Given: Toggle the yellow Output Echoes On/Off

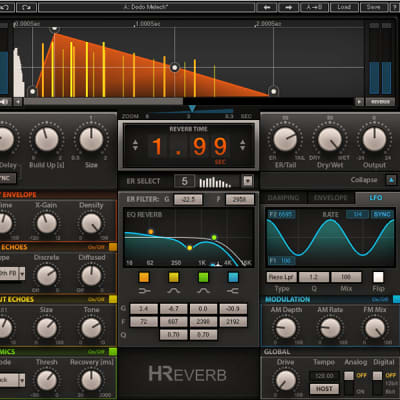Looking at the screenshot, I should coord(113,299).
